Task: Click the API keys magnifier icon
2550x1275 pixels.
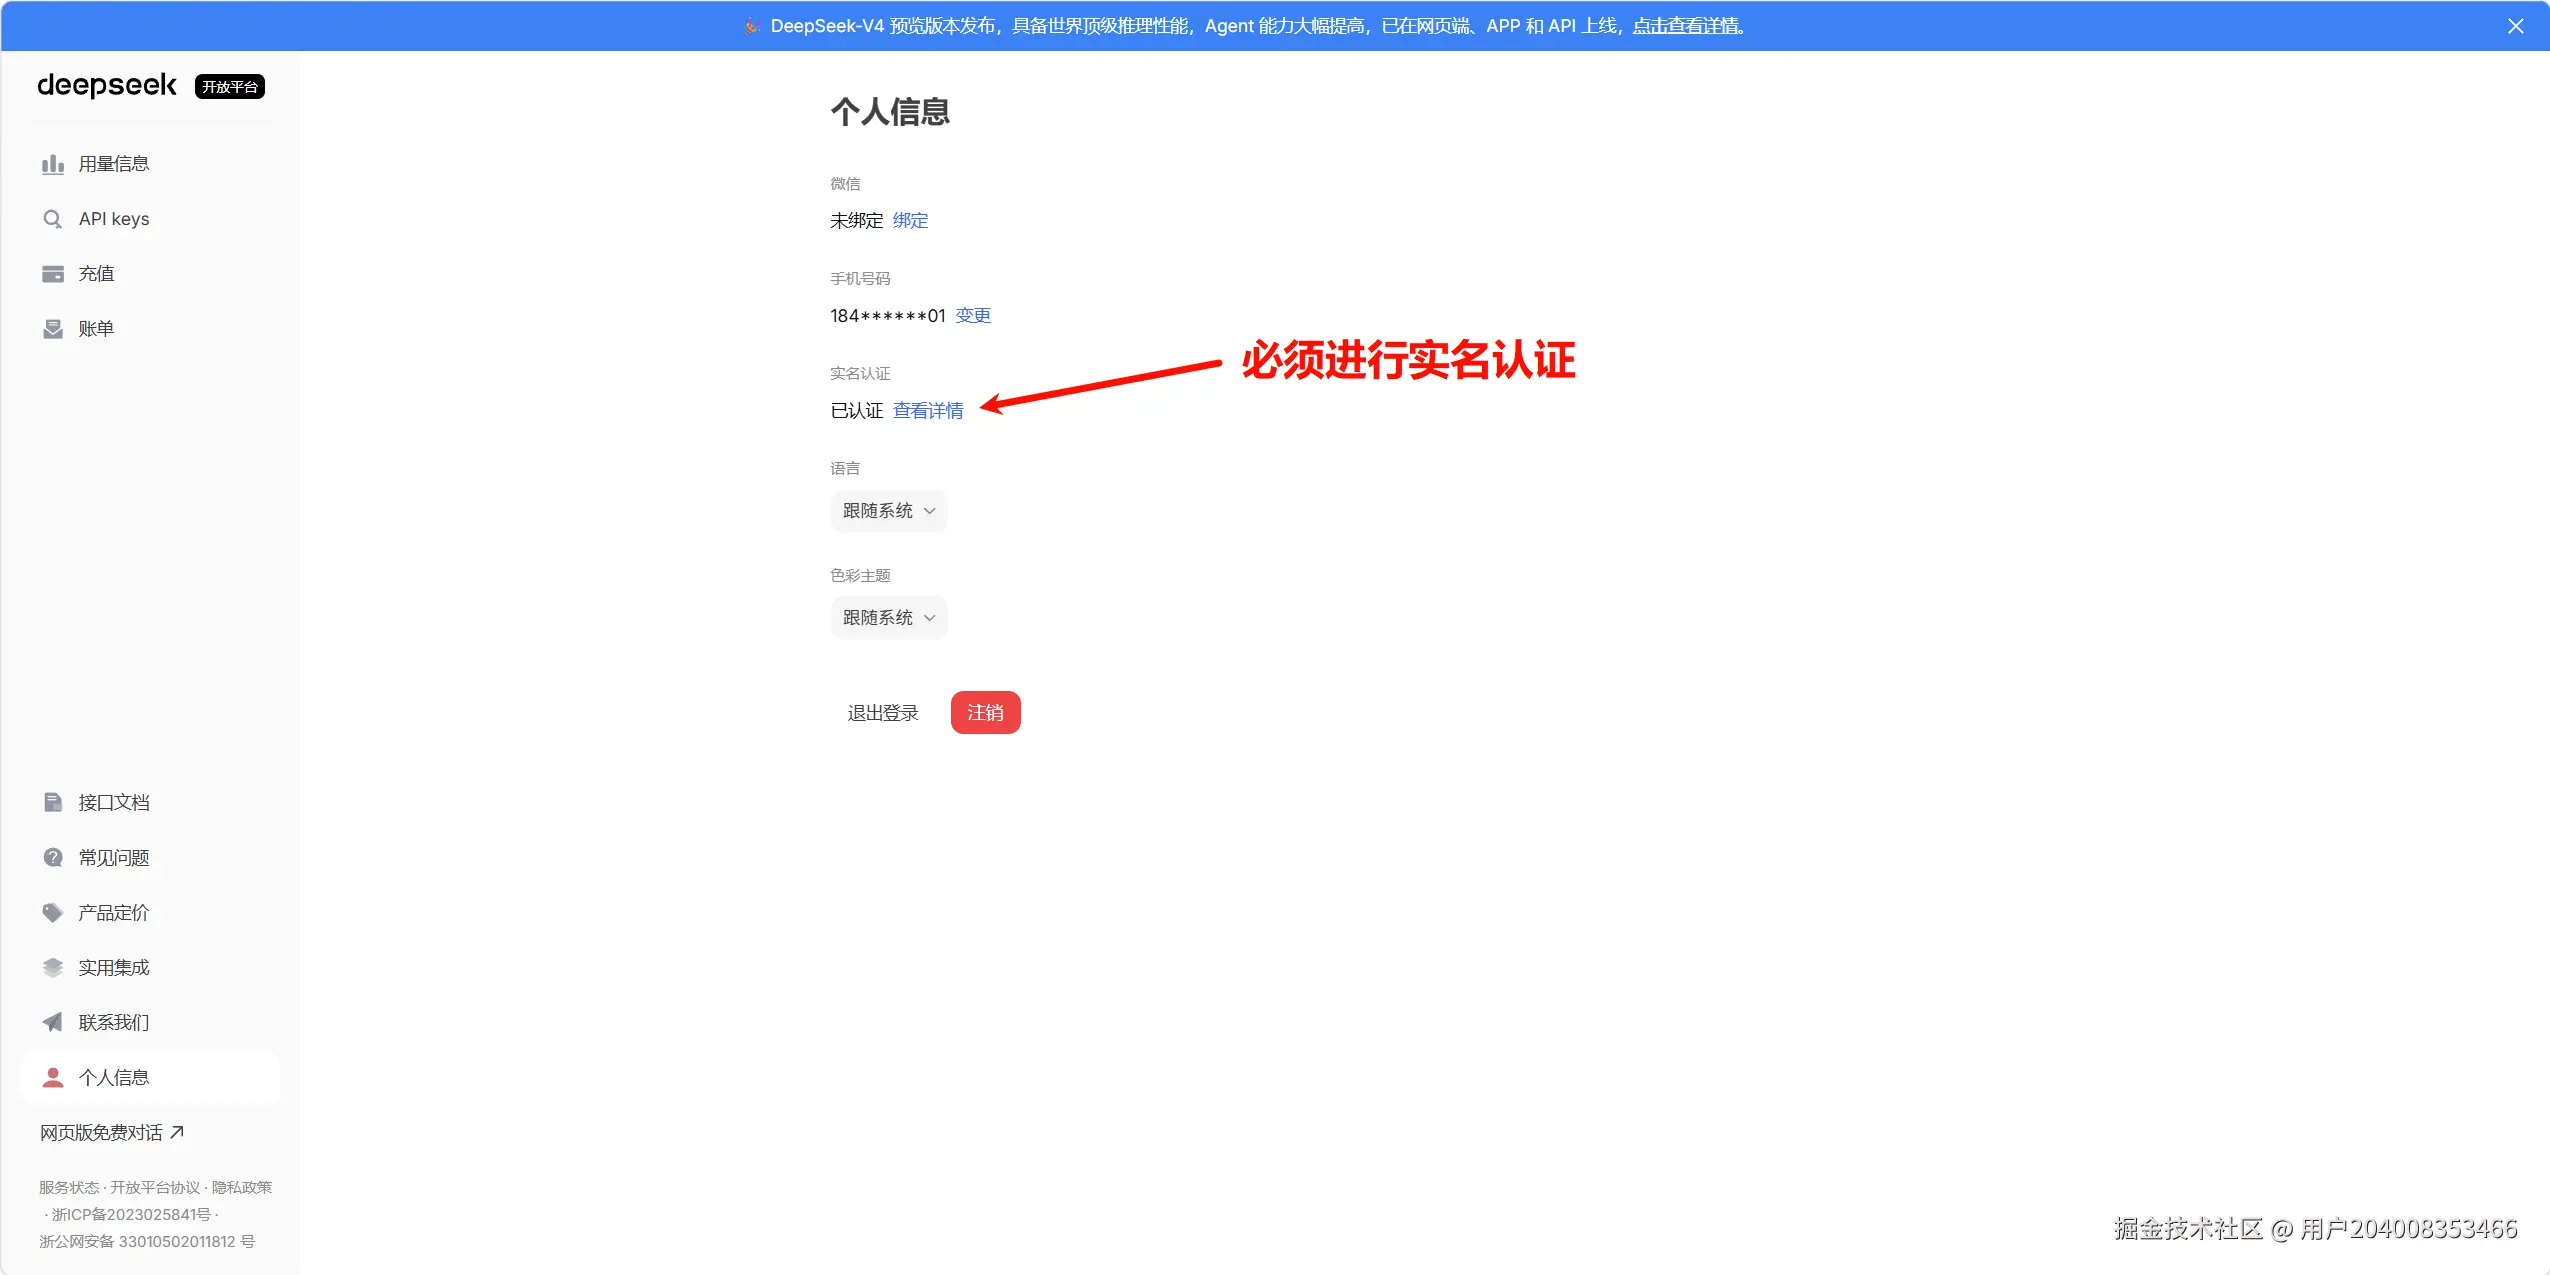Action: 53,219
